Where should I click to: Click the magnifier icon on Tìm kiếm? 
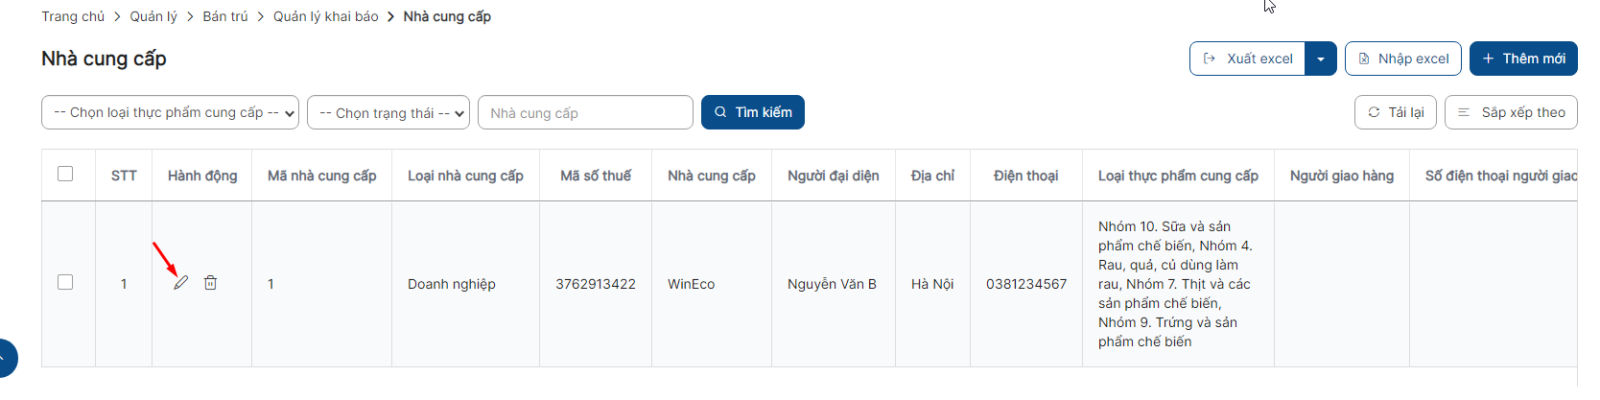pyautogui.click(x=720, y=112)
